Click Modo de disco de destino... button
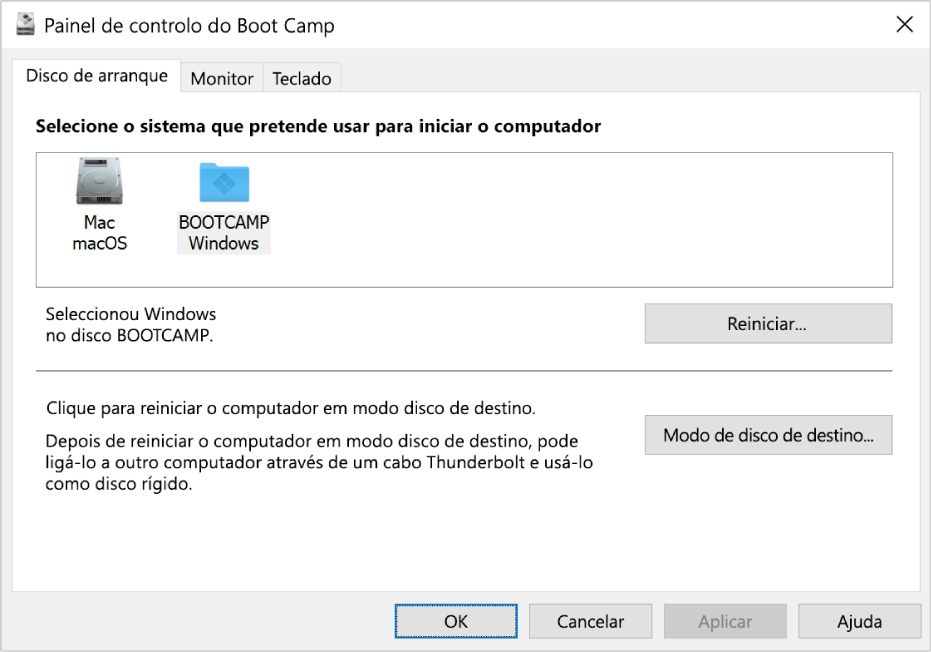This screenshot has width=931, height=652. (x=768, y=435)
